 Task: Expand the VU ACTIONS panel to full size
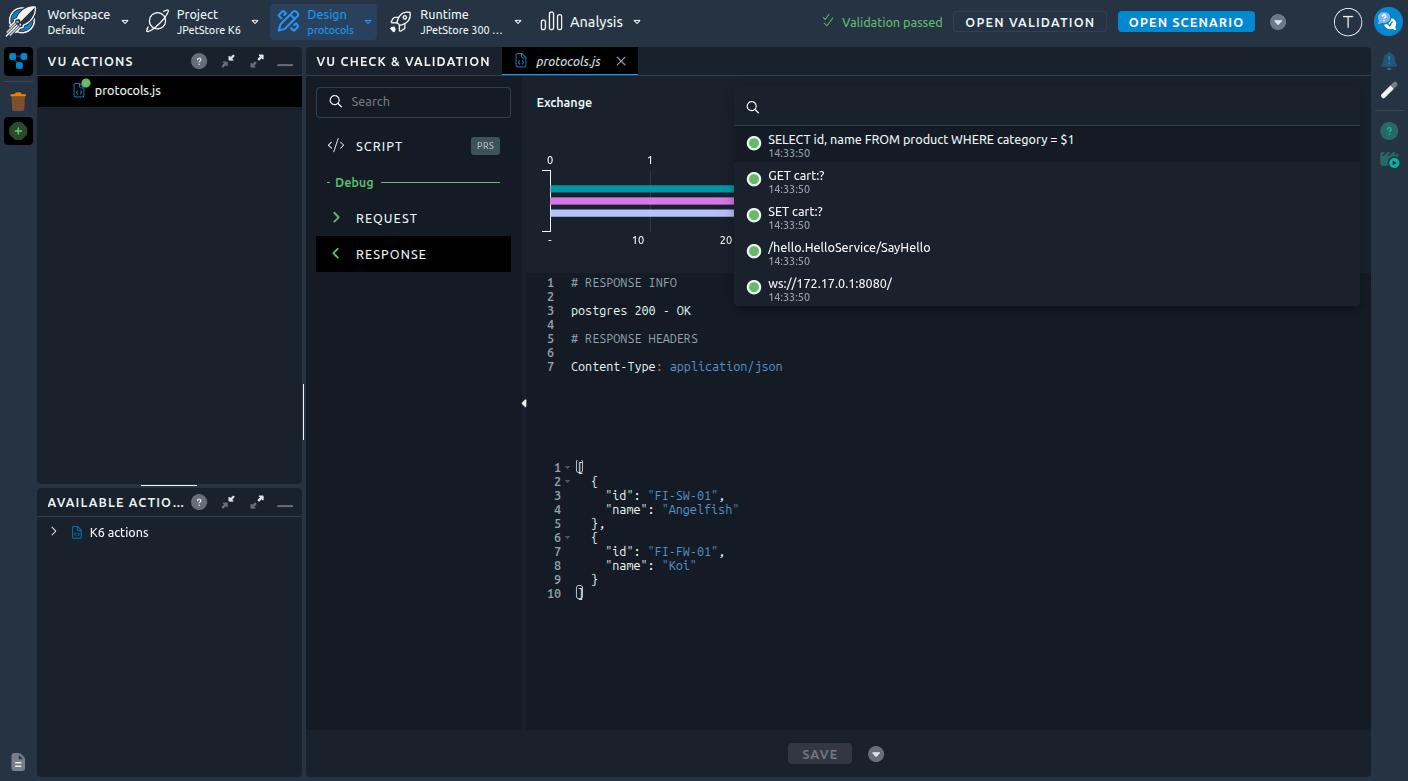(257, 61)
